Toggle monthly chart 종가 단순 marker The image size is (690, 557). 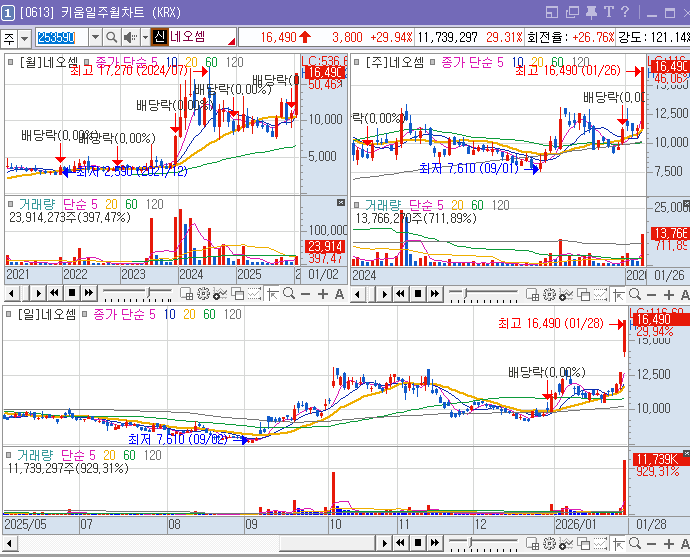point(87,62)
